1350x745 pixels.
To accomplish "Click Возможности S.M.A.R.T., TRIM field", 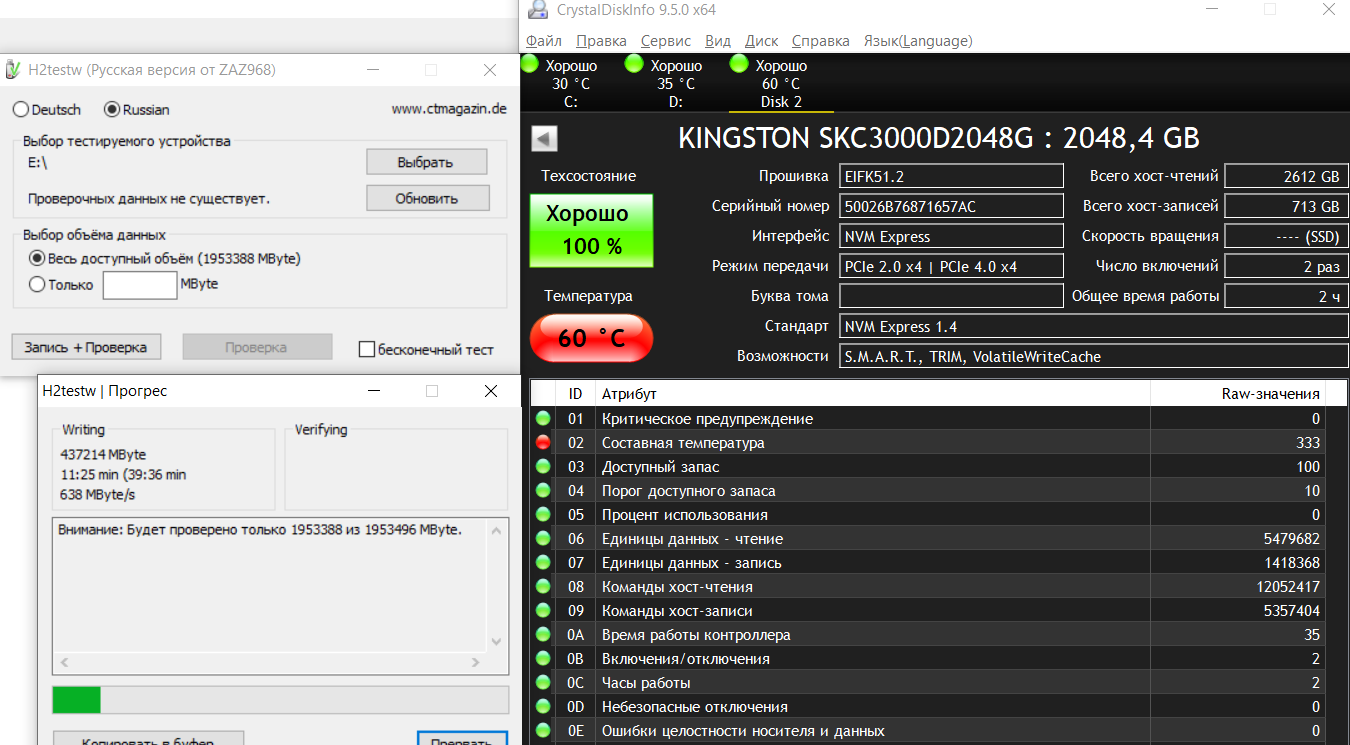I will coord(1094,356).
